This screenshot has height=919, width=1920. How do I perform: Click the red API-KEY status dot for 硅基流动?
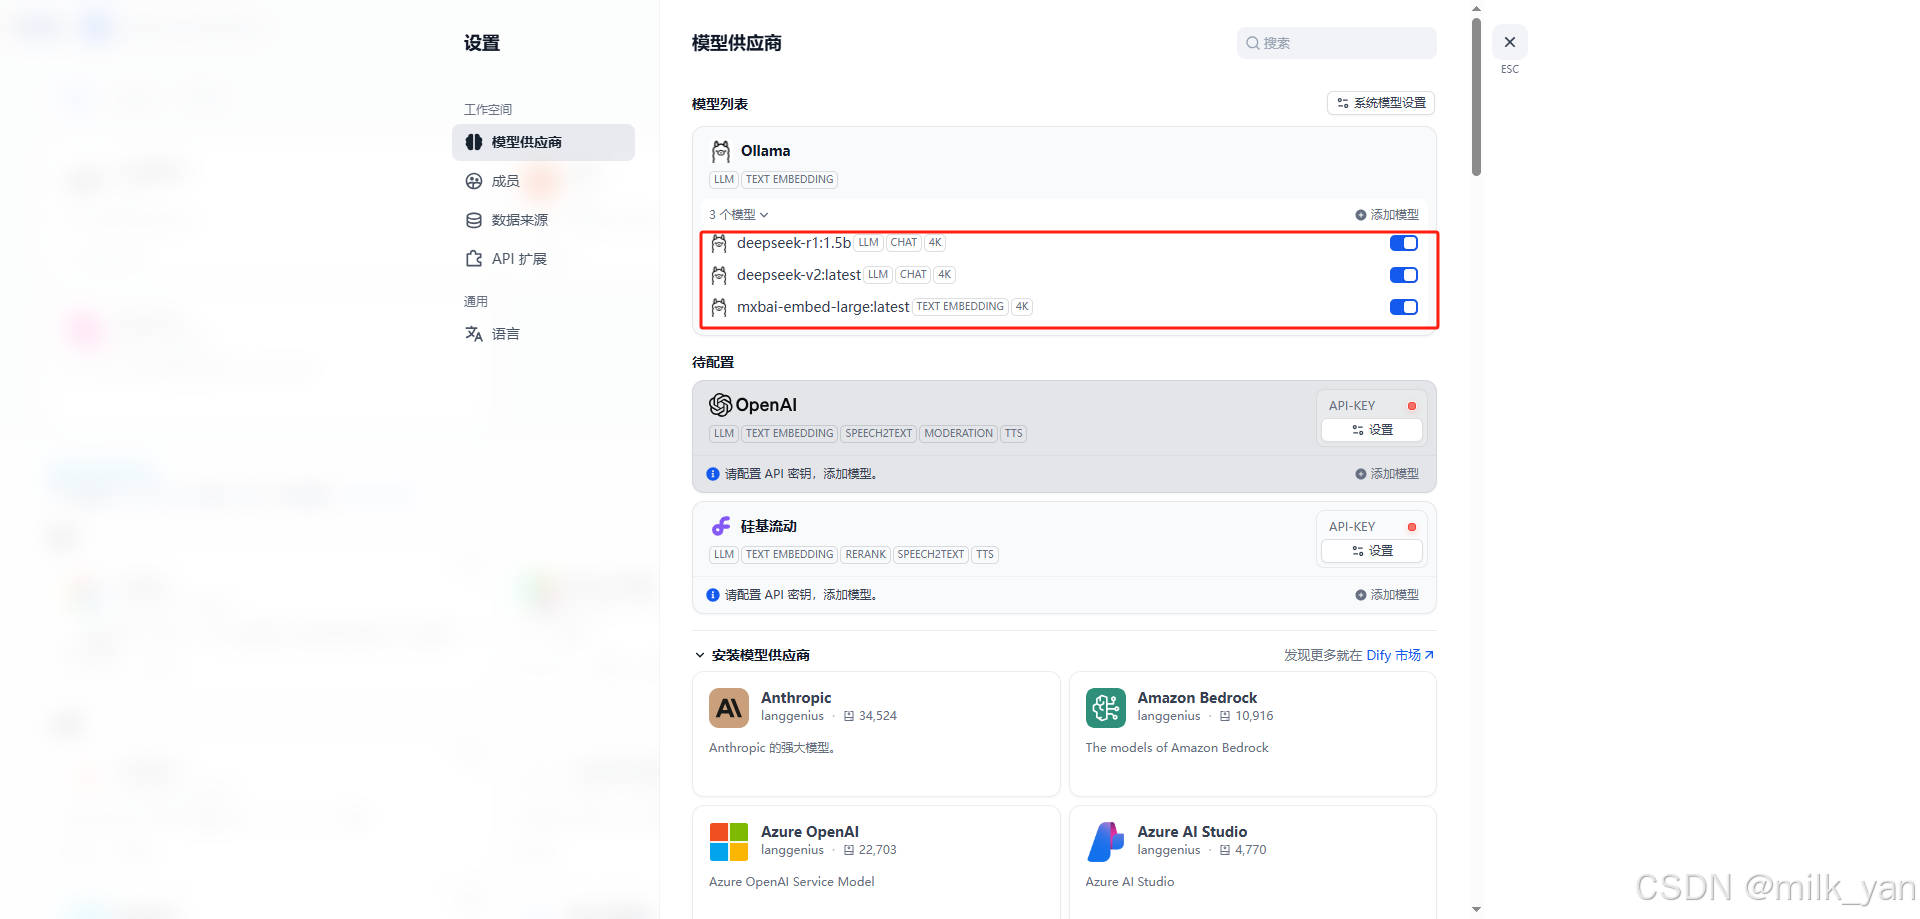1412,527
